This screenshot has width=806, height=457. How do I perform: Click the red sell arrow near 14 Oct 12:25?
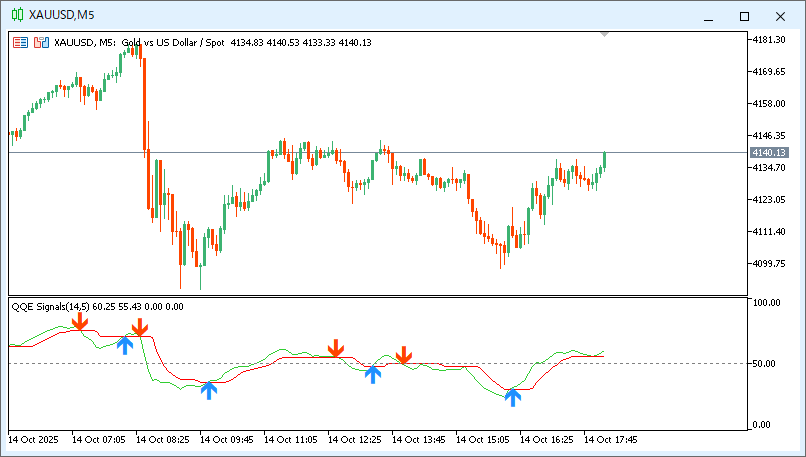pyautogui.click(x=336, y=348)
